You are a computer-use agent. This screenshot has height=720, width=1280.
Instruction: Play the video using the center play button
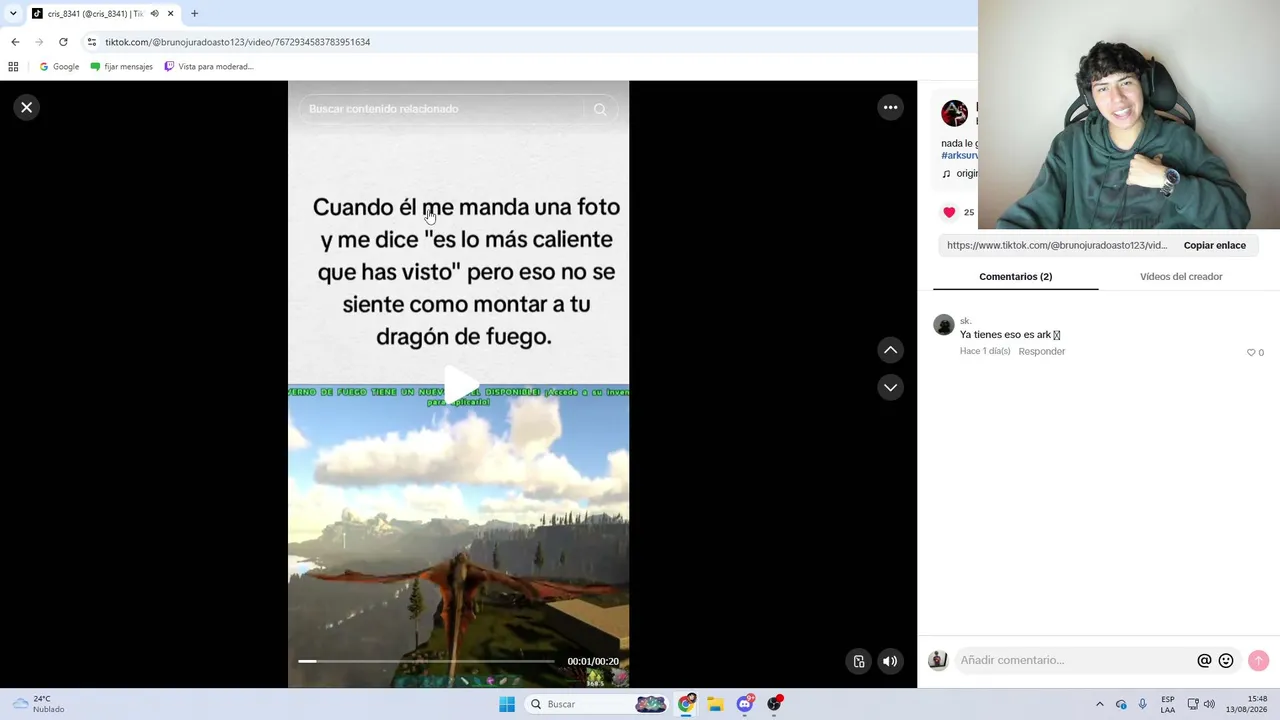click(459, 385)
